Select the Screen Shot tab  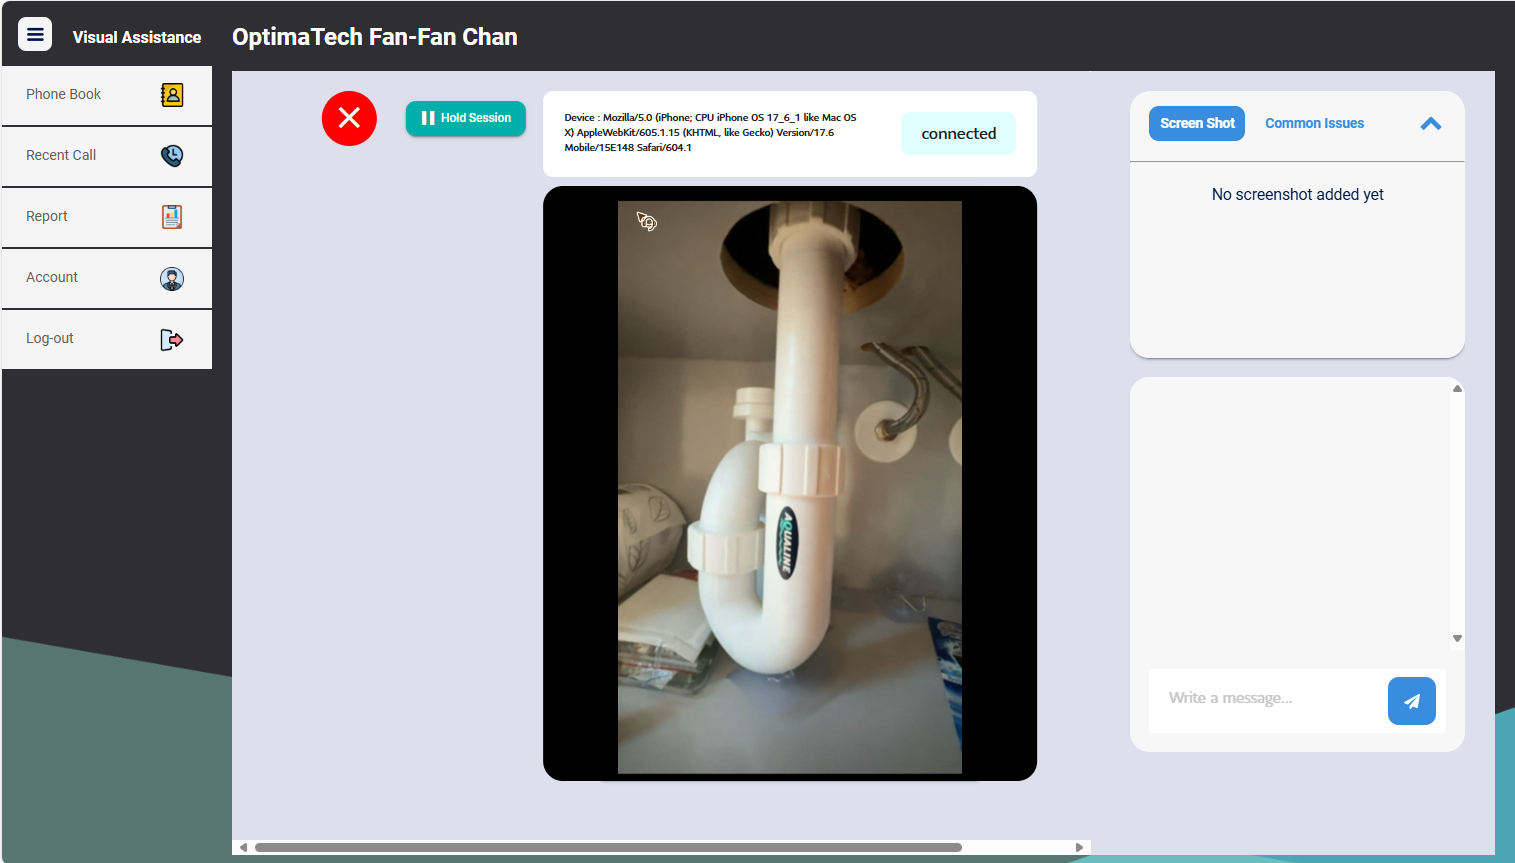(x=1197, y=123)
